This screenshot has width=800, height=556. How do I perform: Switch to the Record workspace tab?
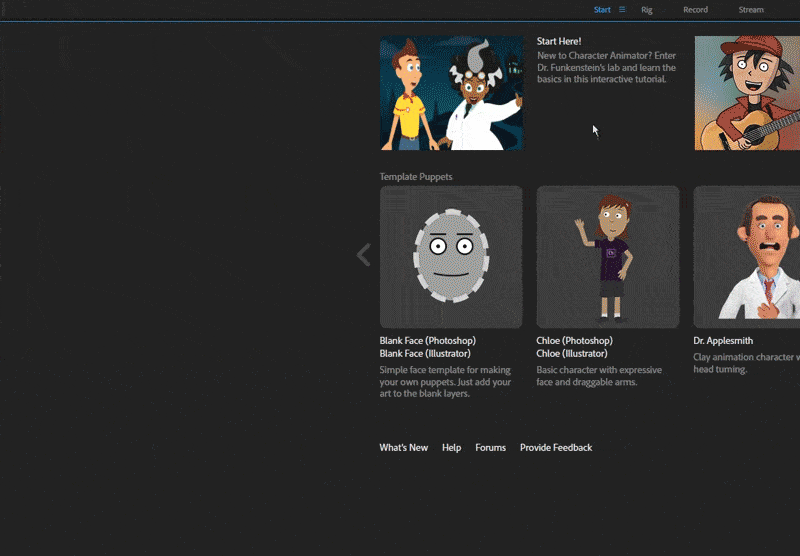695,10
